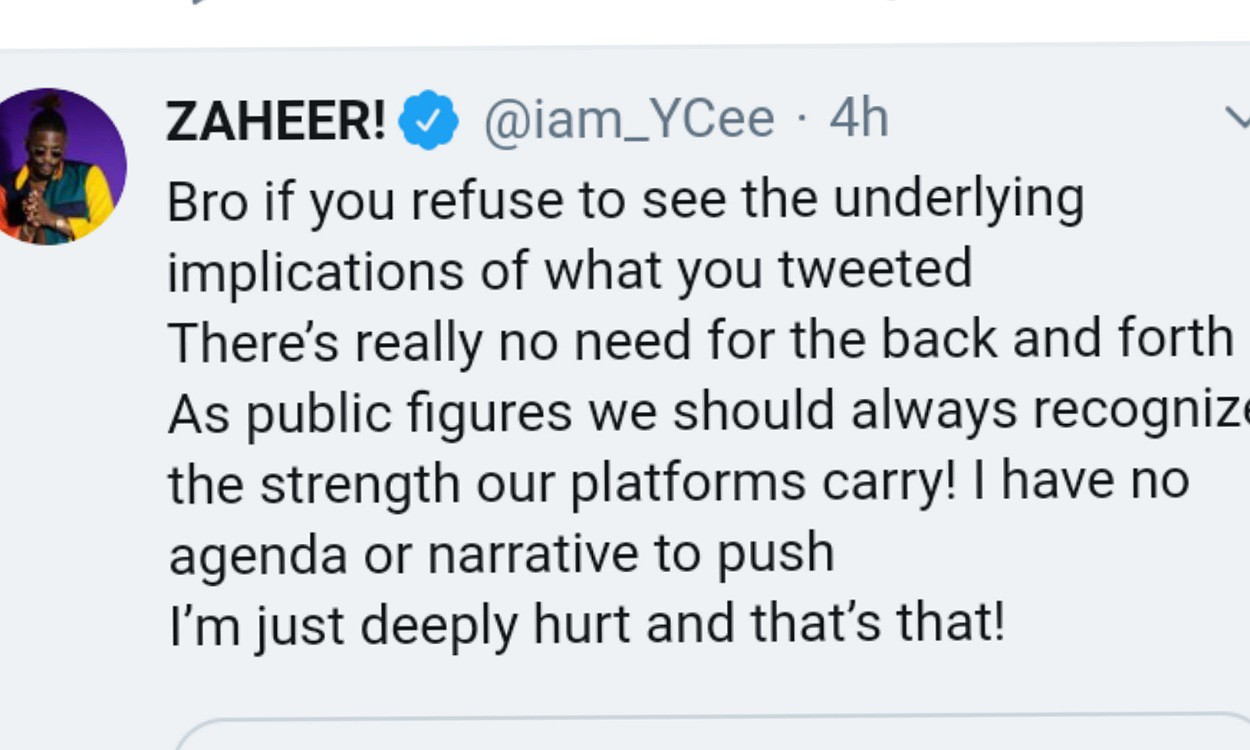Image resolution: width=1250 pixels, height=750 pixels.
Task: Click the text "agenda or narrative to push"
Action: point(501,553)
